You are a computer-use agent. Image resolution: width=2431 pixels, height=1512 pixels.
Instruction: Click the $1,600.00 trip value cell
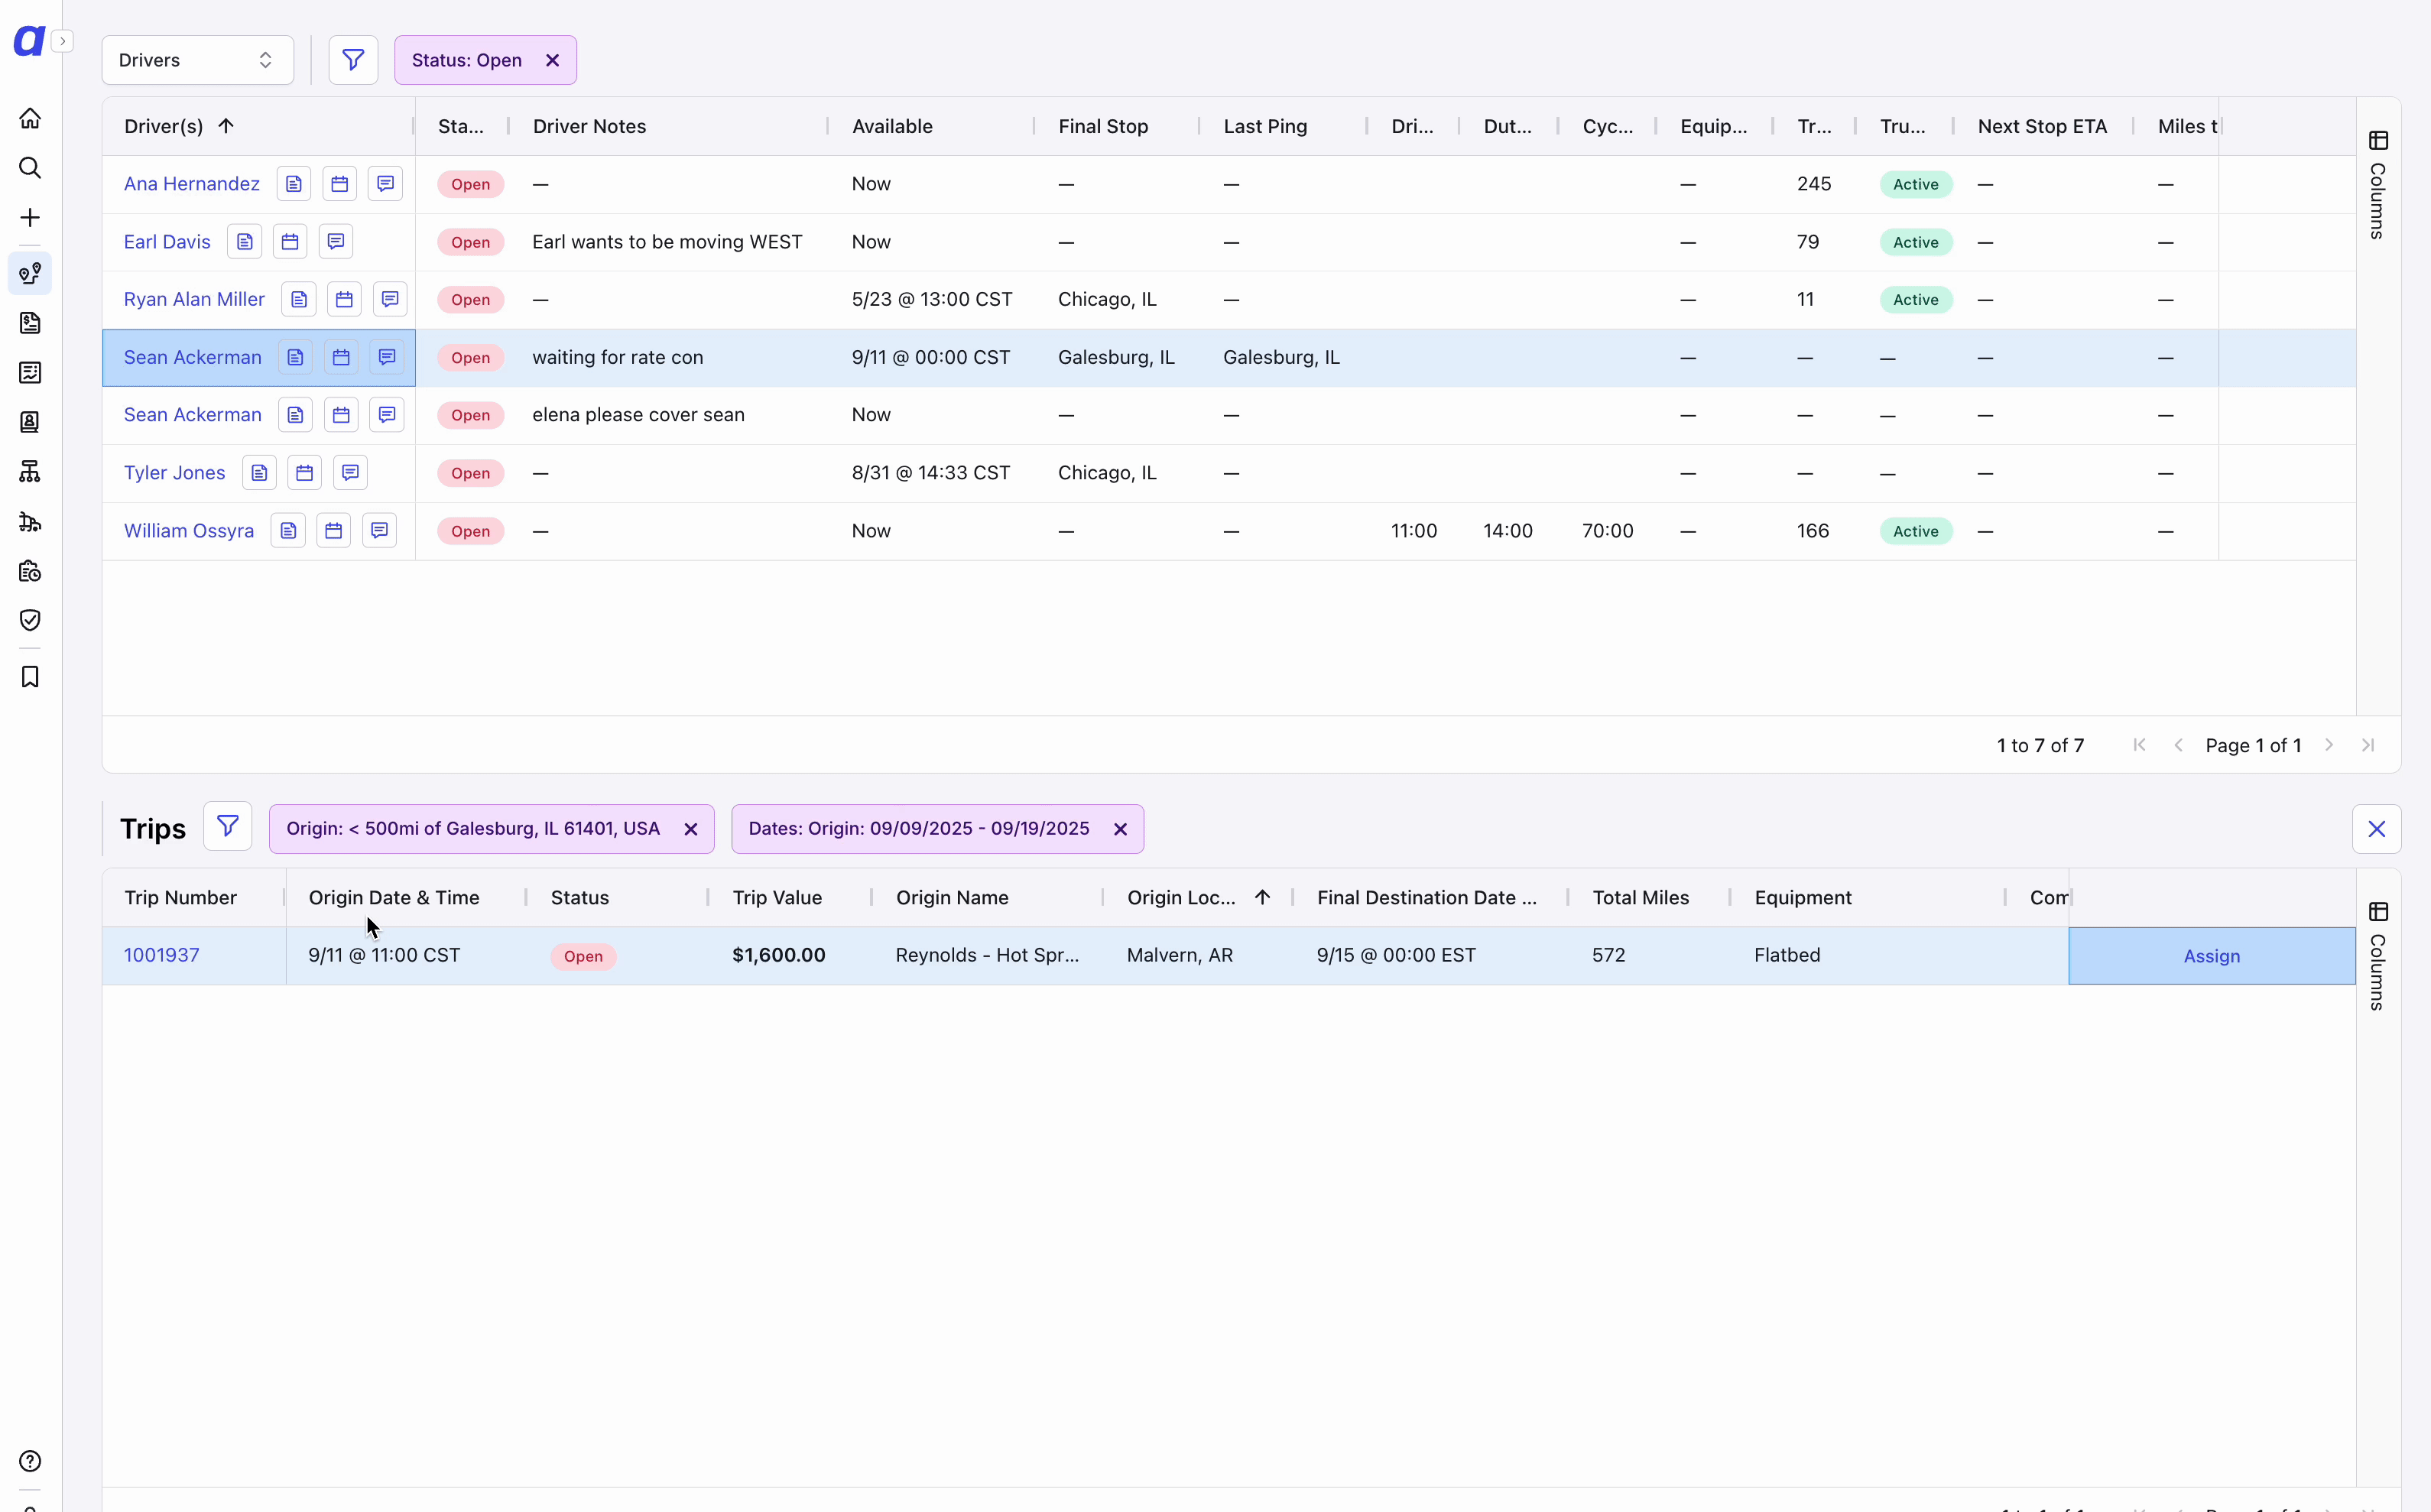pyautogui.click(x=778, y=955)
